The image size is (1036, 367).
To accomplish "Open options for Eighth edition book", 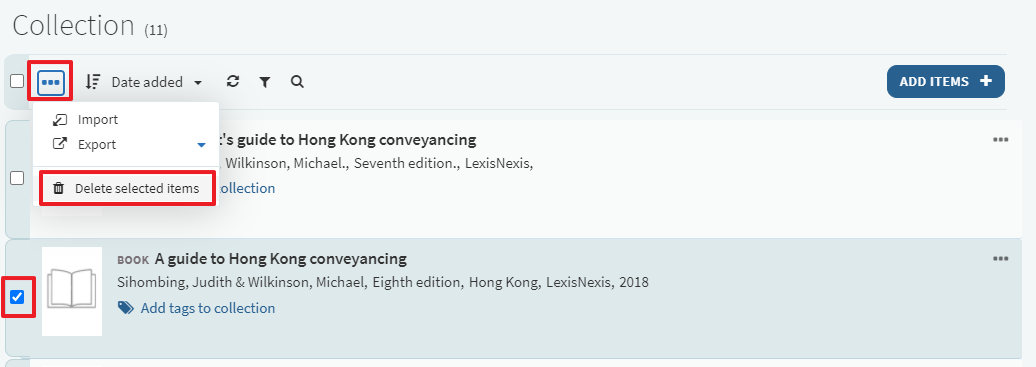I will 1000,259.
